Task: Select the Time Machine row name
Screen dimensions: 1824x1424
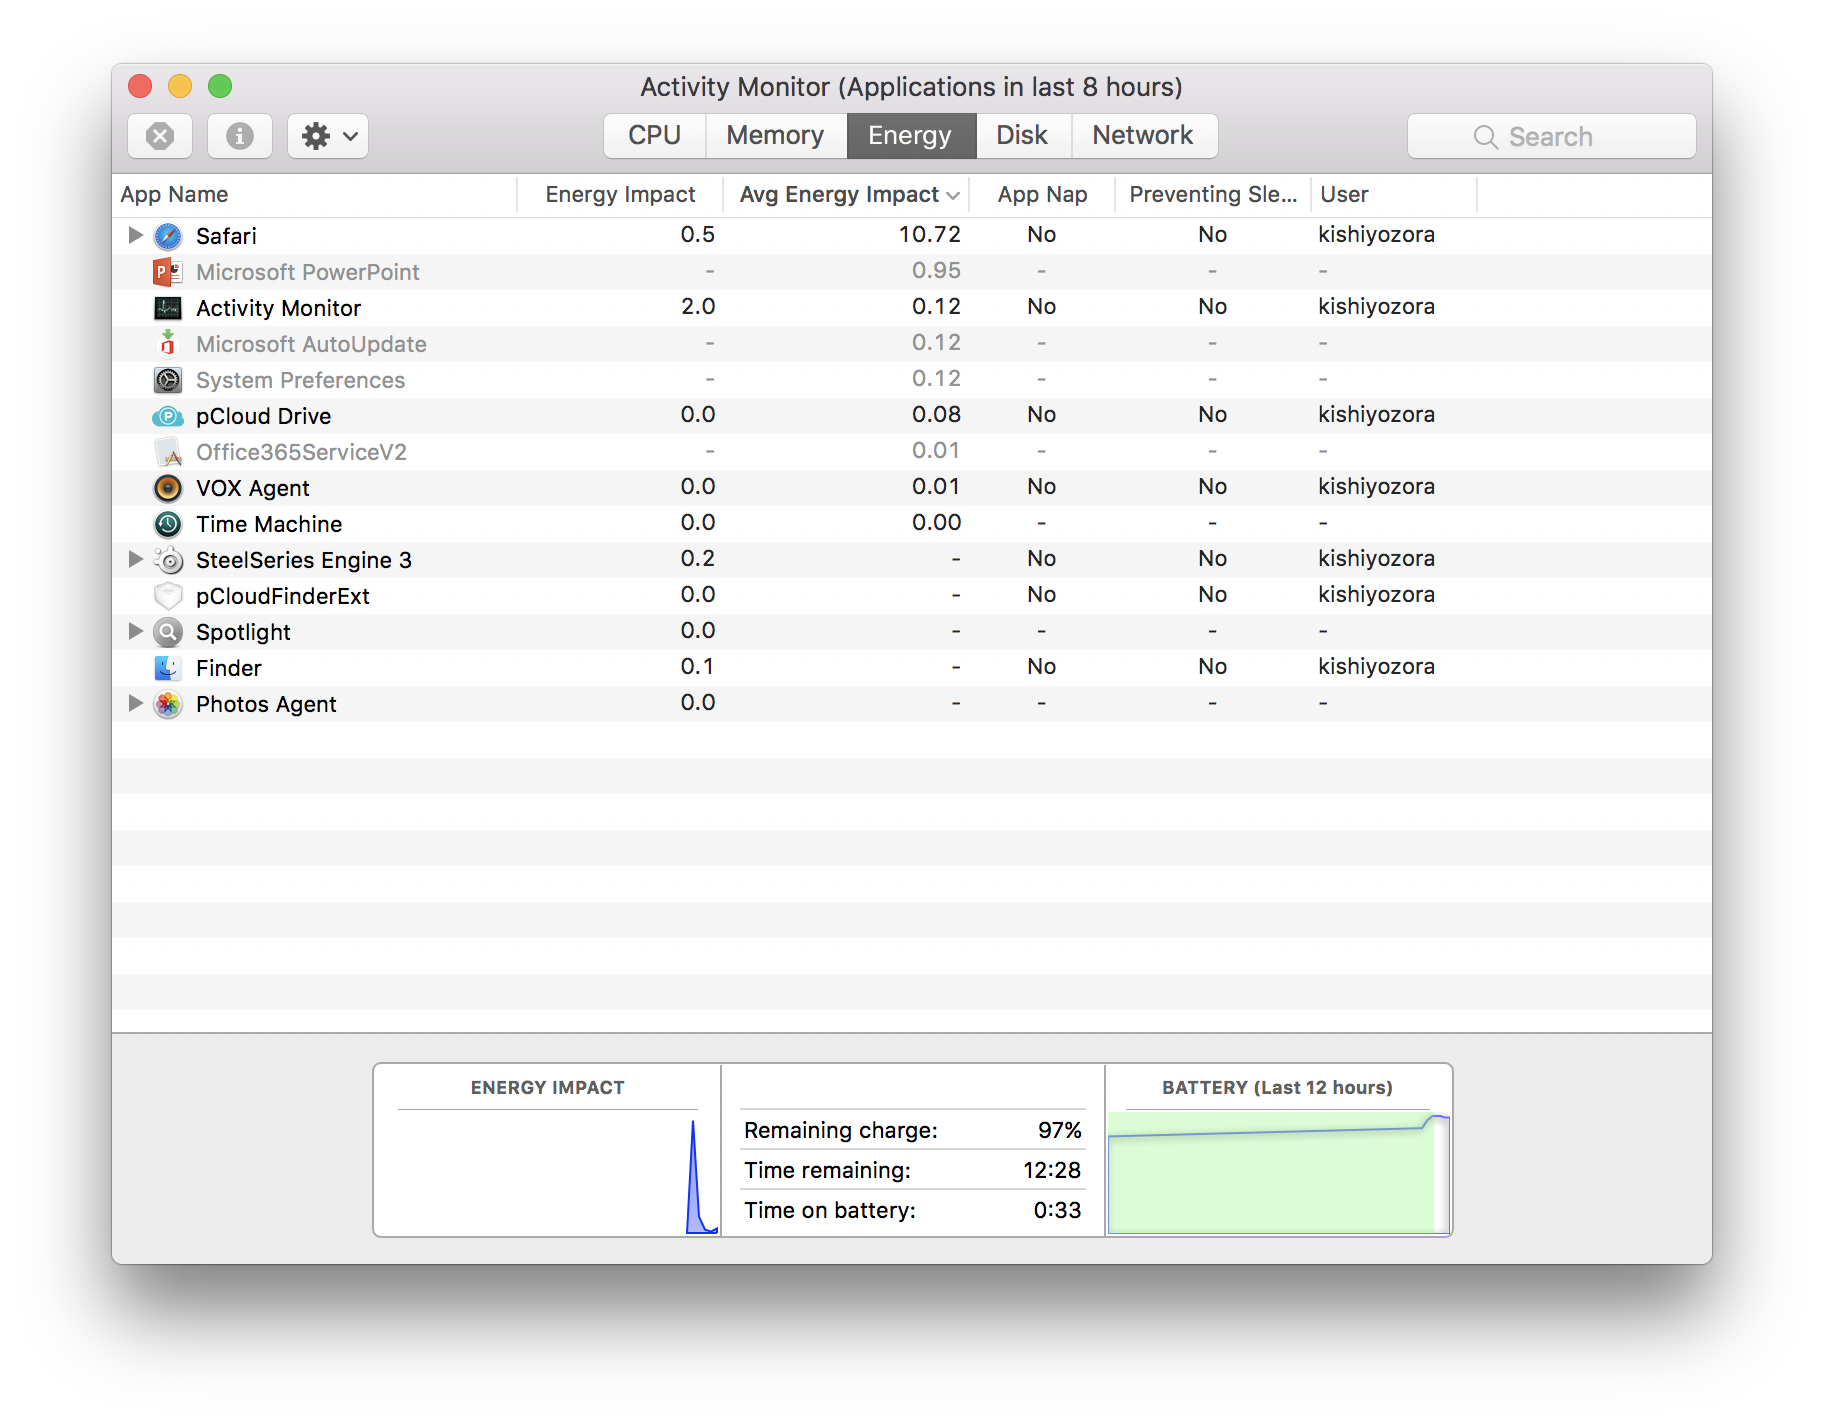Action: [269, 524]
